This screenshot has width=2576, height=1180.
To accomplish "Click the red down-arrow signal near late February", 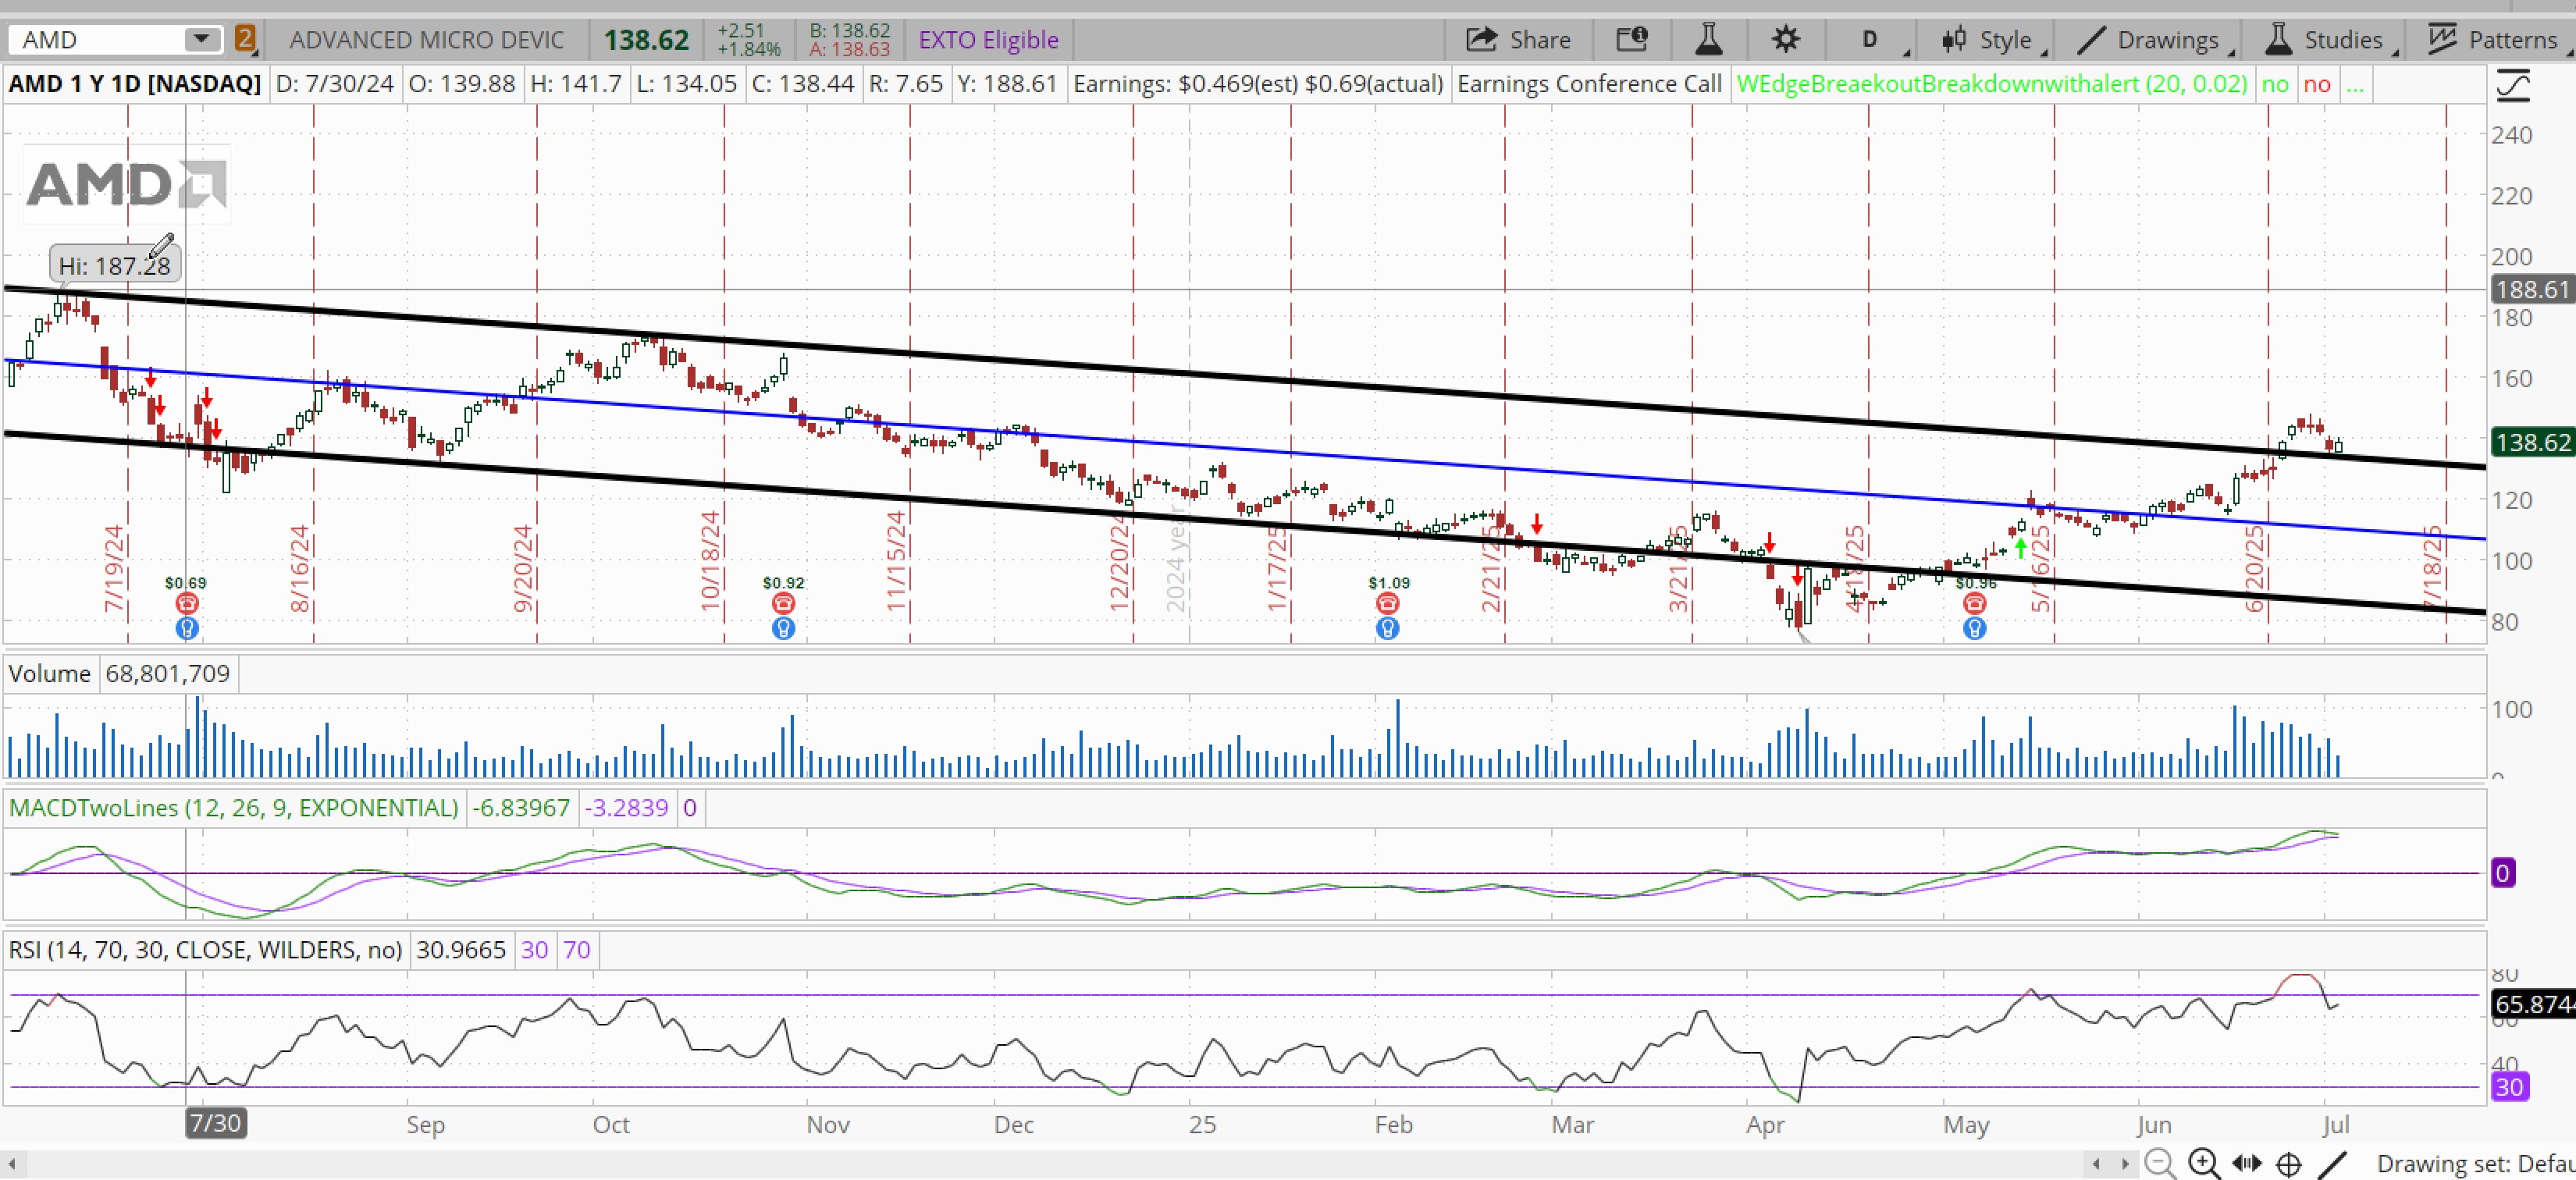I will click(1537, 525).
